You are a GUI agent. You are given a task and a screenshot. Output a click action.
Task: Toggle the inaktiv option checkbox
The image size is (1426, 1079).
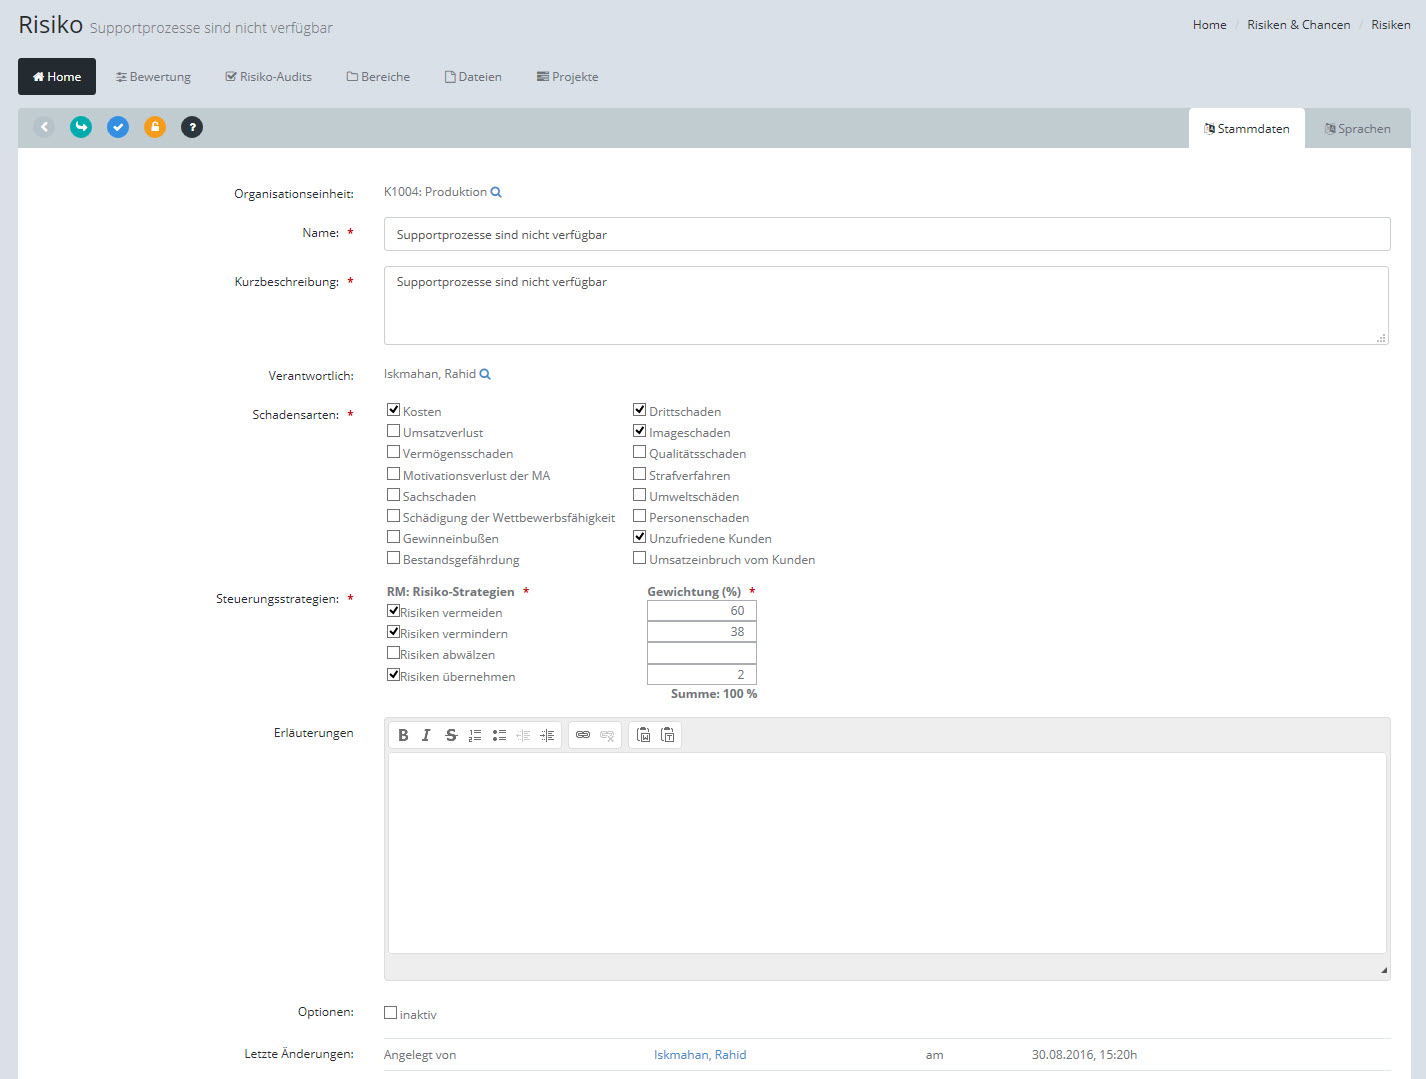click(390, 1013)
